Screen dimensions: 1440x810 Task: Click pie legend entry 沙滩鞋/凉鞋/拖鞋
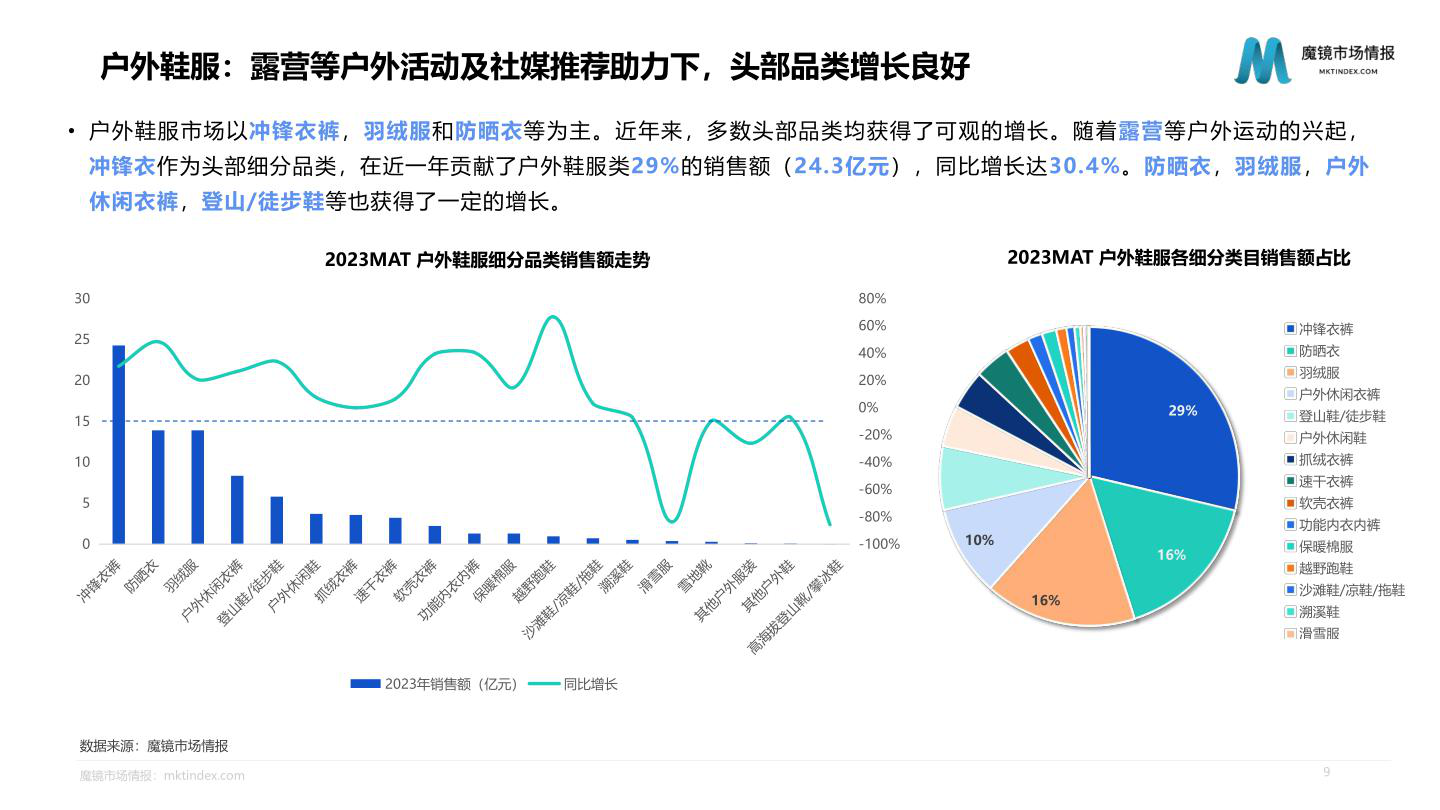(1345, 590)
